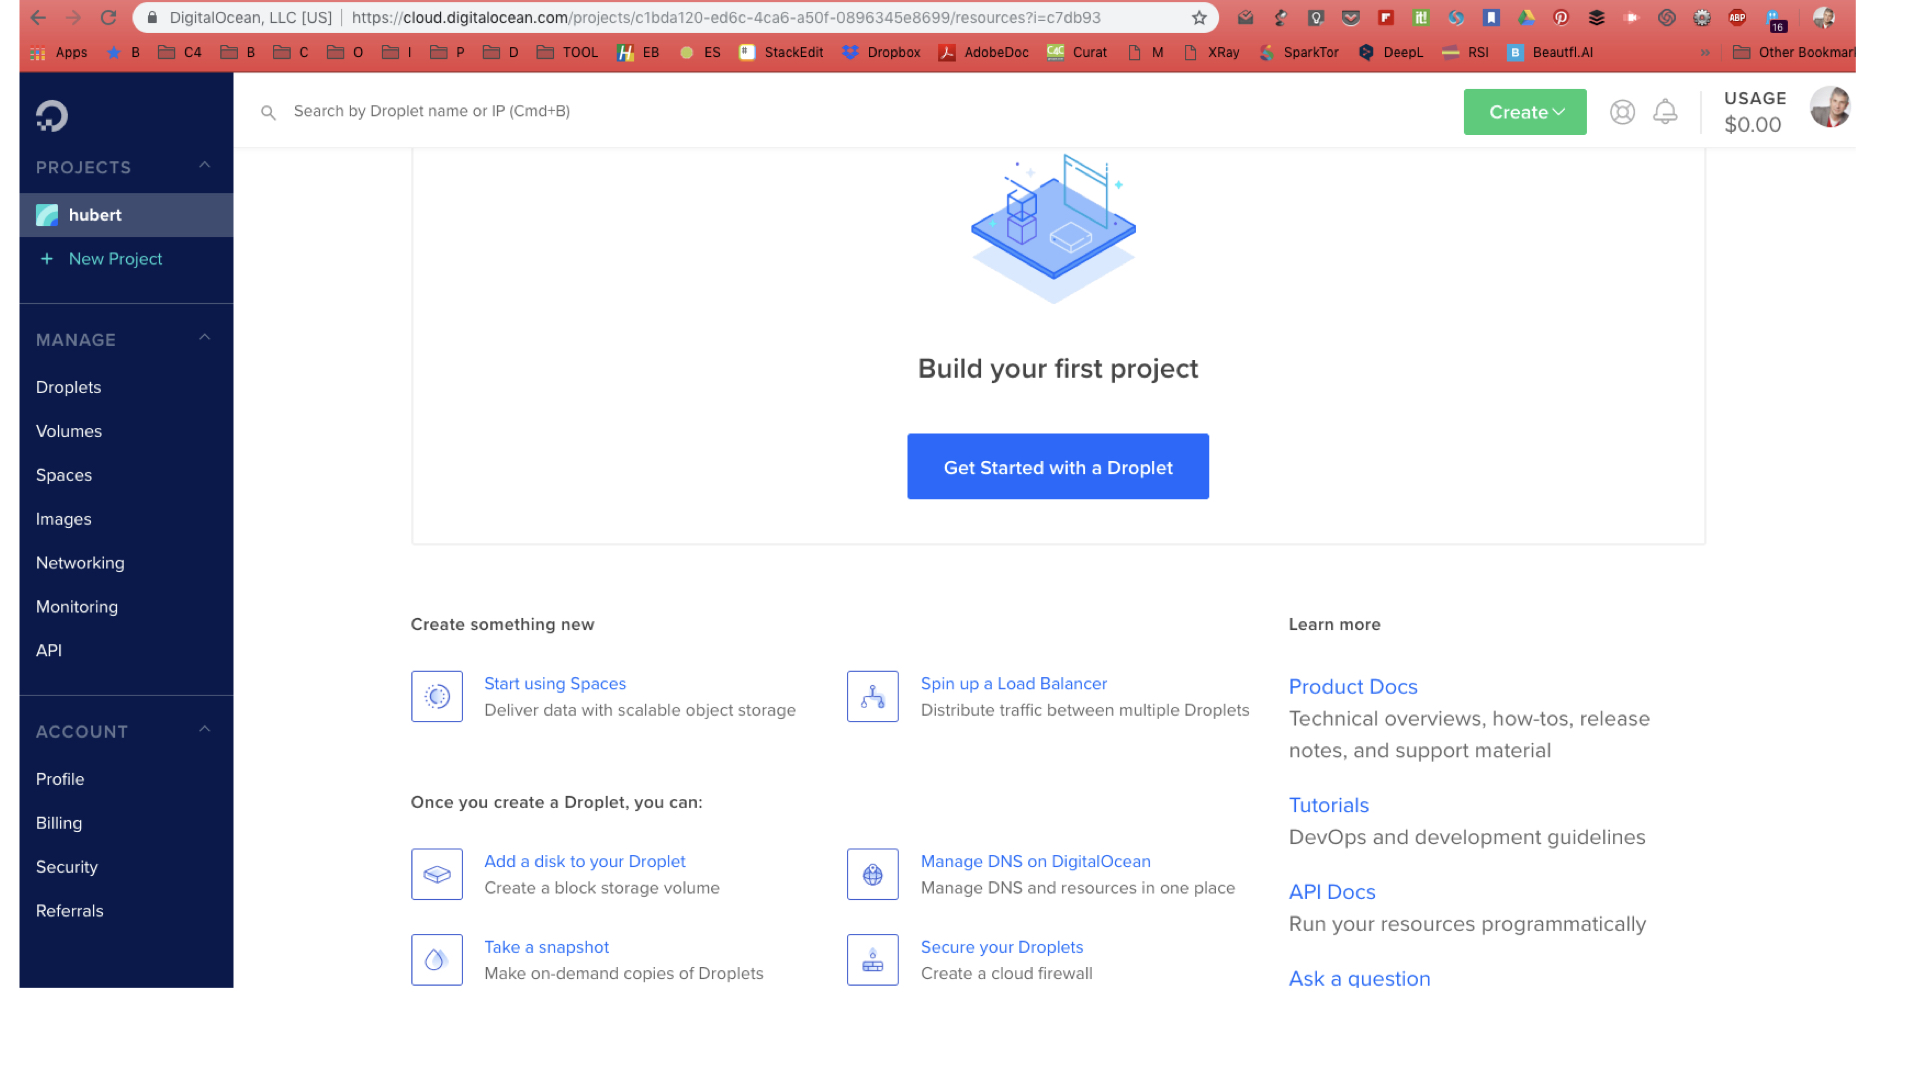The image size is (1920, 1080).
Task: Collapse the ACCOUNT sidebar section
Action: (x=205, y=730)
